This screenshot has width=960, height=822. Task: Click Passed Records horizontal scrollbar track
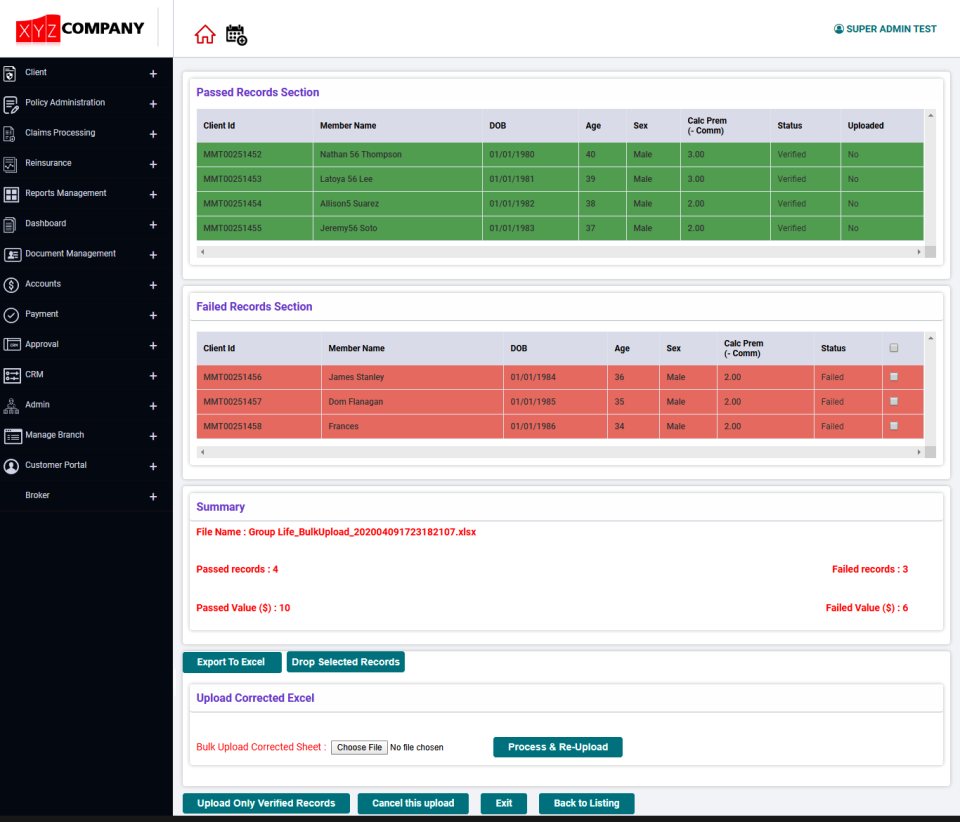[560, 252]
